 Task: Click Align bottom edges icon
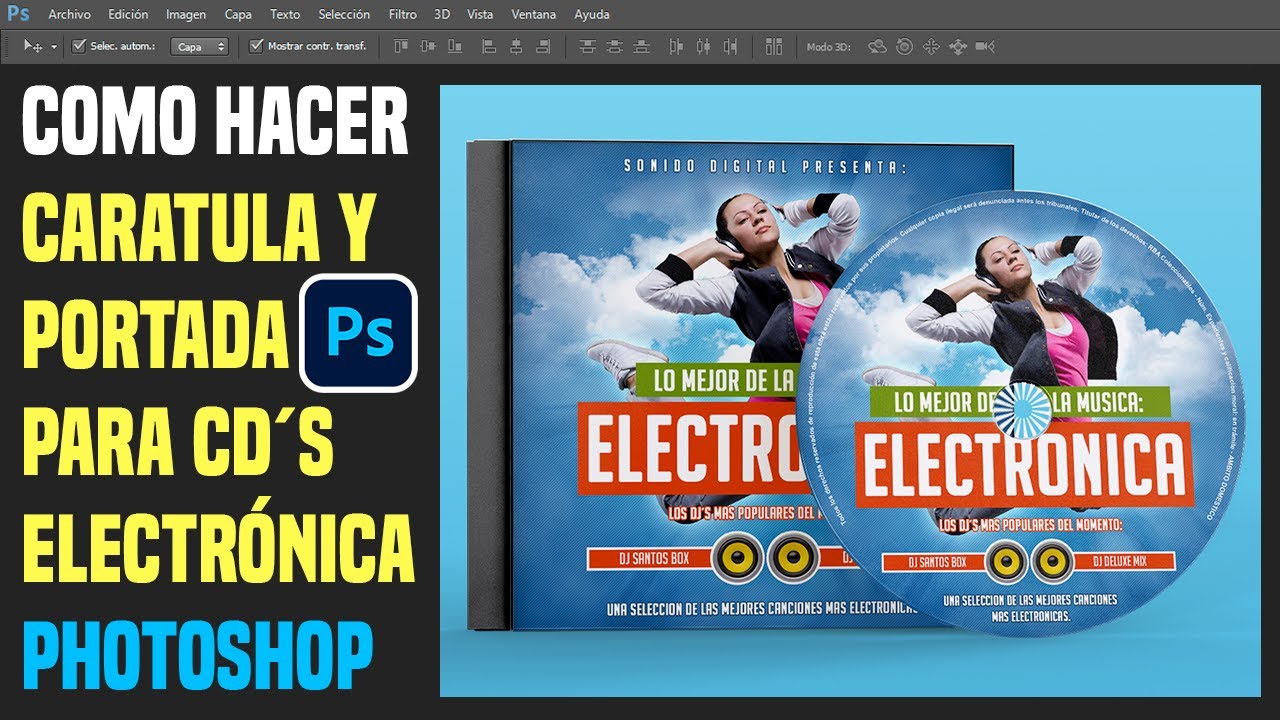[455, 46]
